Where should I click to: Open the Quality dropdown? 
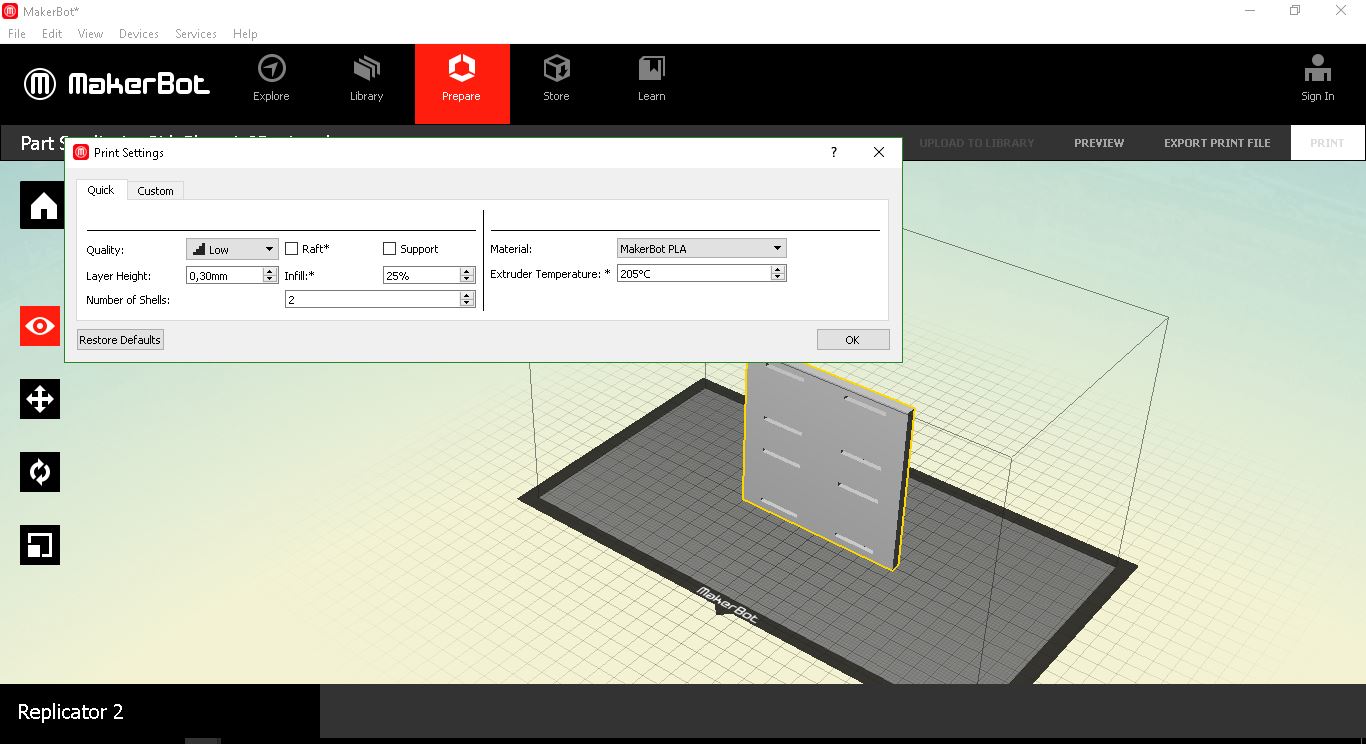click(232, 249)
